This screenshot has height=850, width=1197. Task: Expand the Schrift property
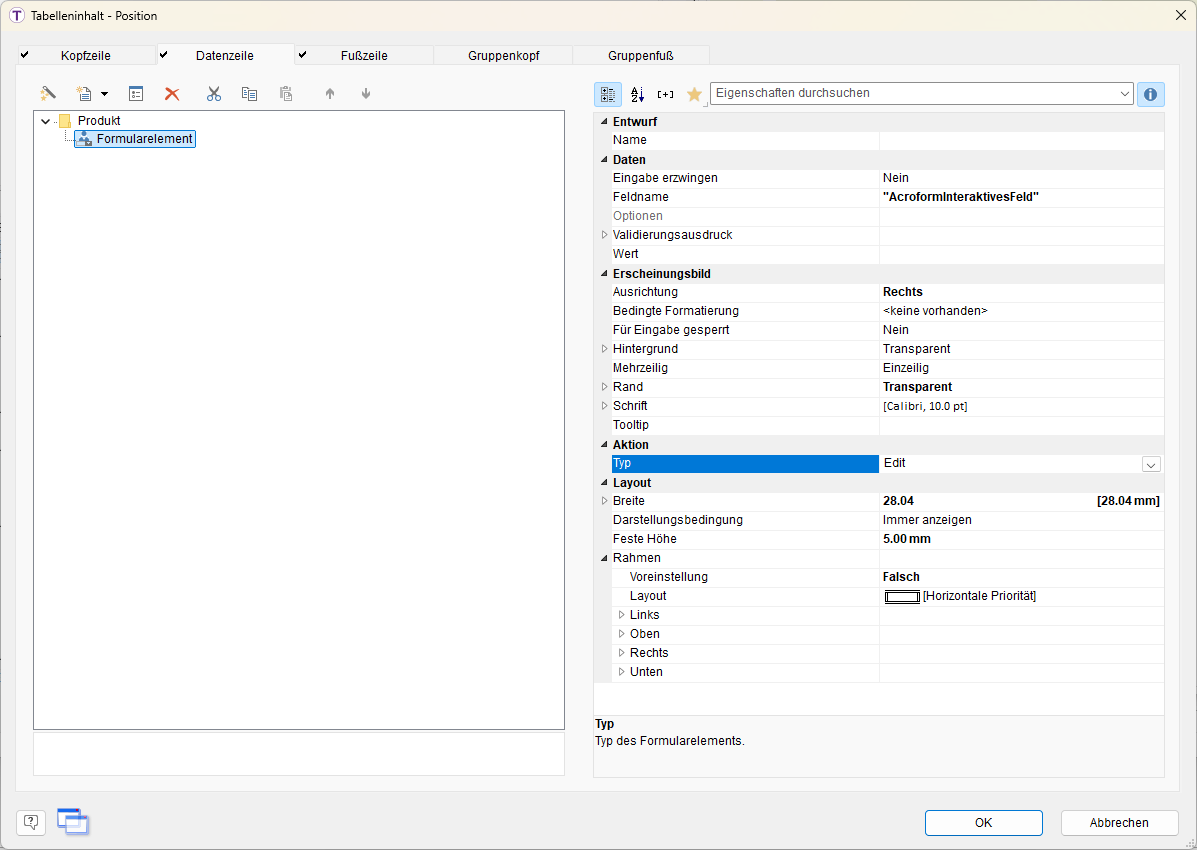pyautogui.click(x=604, y=406)
